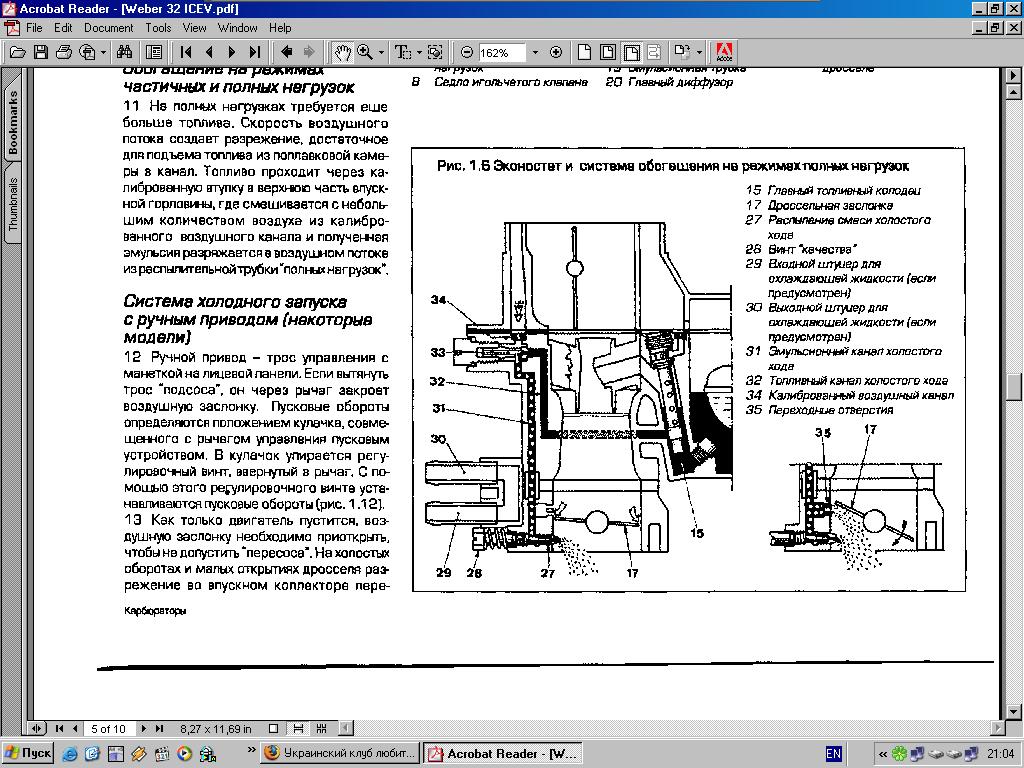Toggle the navigation pane toolbar button

coord(154,52)
